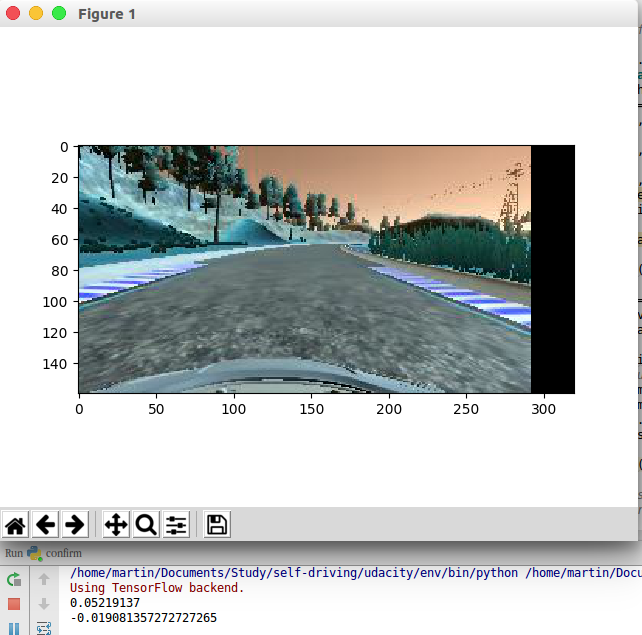Activate the Zoom to rectangle magnifier
This screenshot has height=635, width=642.
[x=146, y=524]
